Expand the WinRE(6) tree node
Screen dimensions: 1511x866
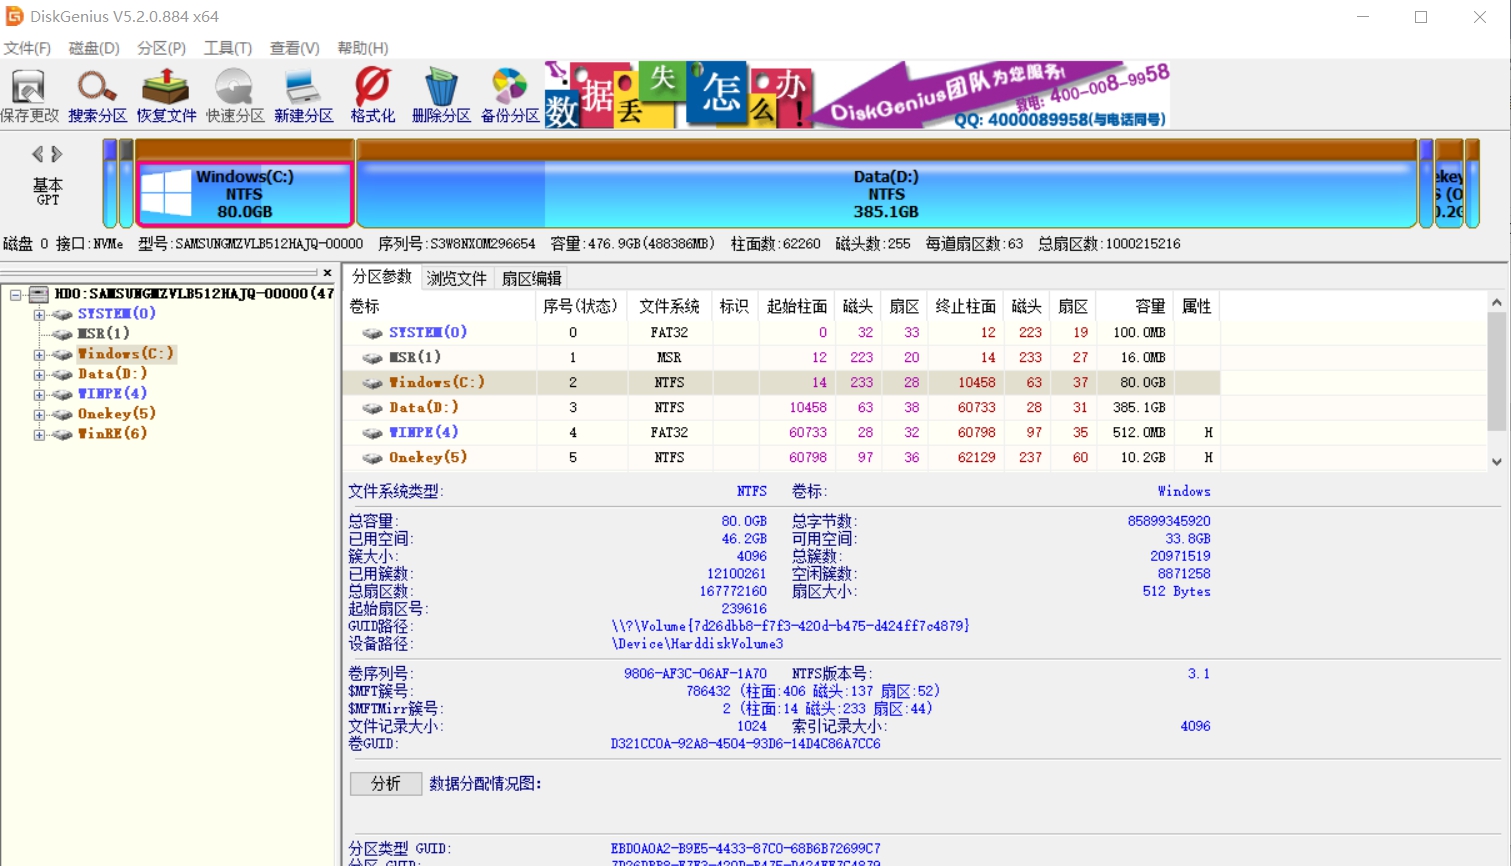pyautogui.click(x=39, y=434)
